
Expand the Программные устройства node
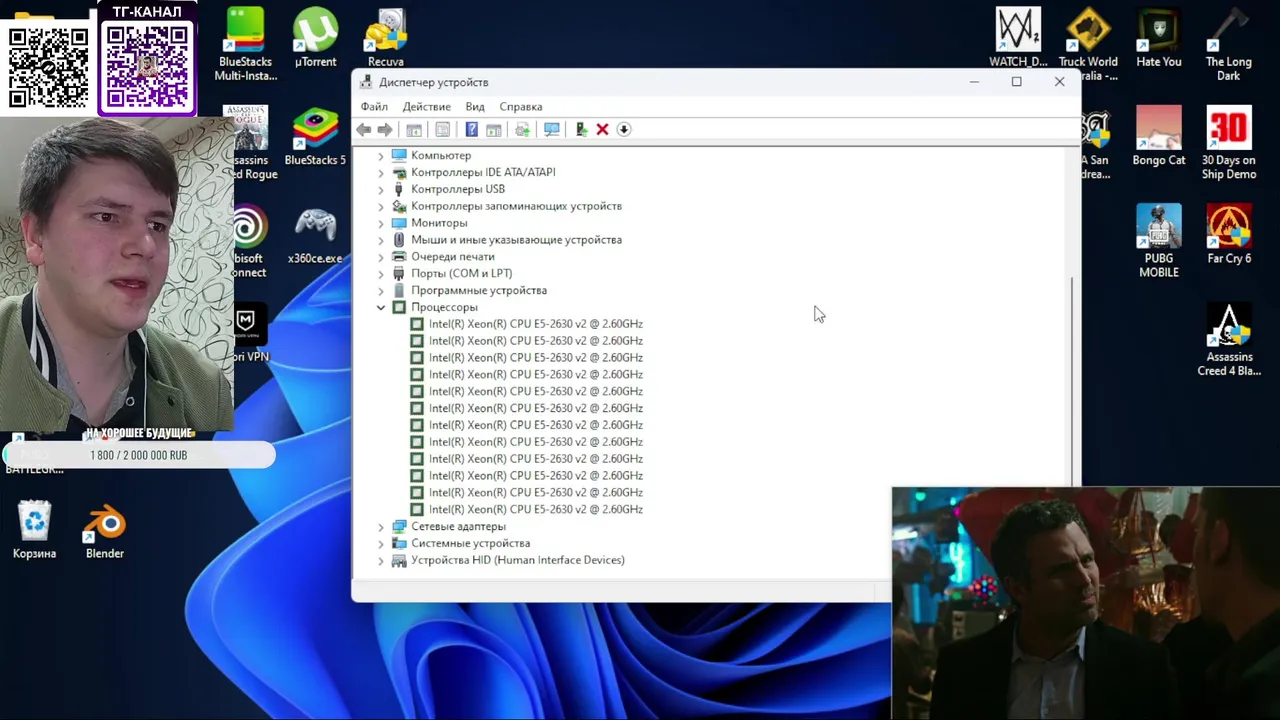tap(380, 291)
